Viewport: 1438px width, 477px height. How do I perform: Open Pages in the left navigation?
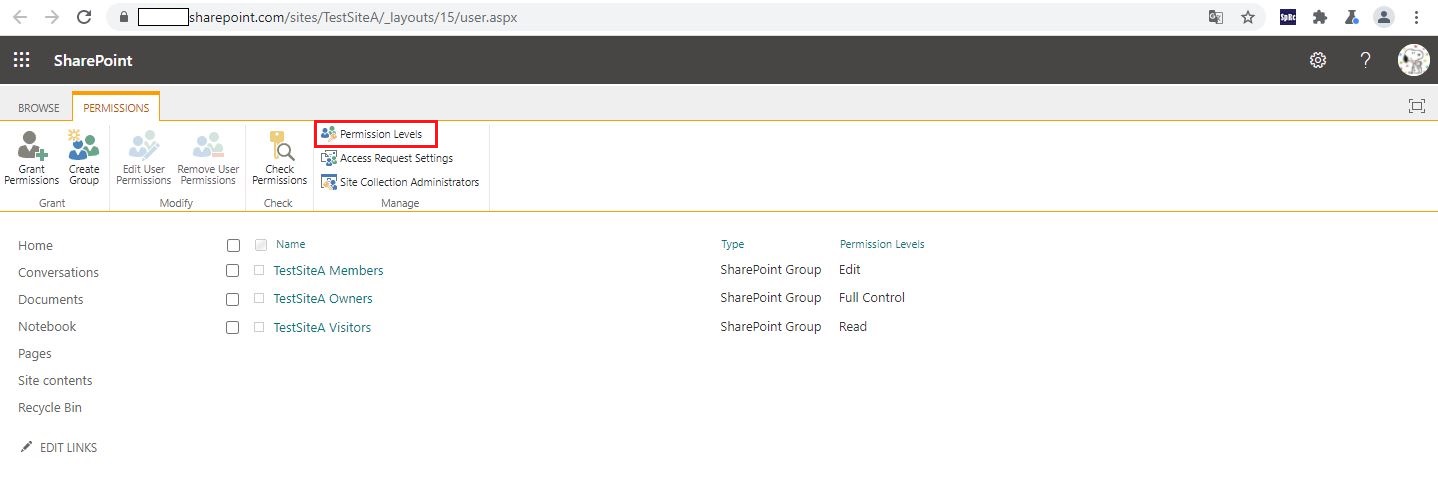click(x=35, y=354)
